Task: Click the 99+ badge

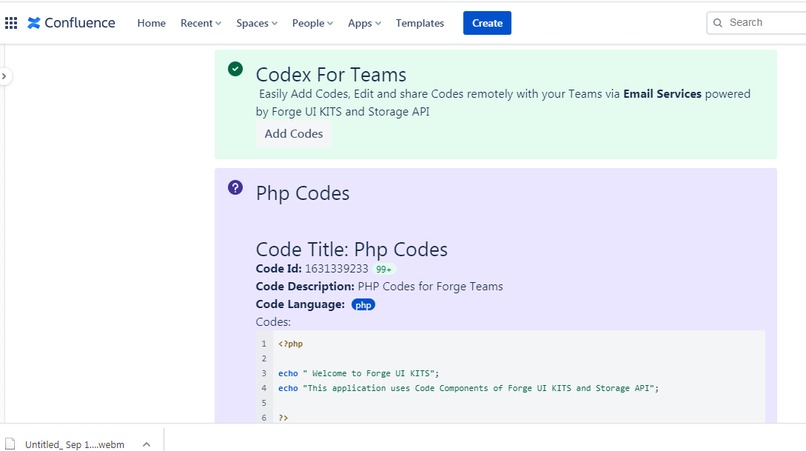Action: click(383, 269)
